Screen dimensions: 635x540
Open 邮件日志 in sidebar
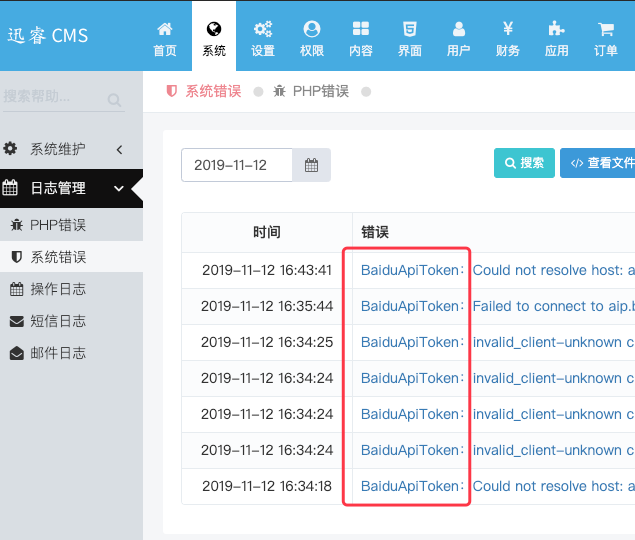tap(71, 353)
